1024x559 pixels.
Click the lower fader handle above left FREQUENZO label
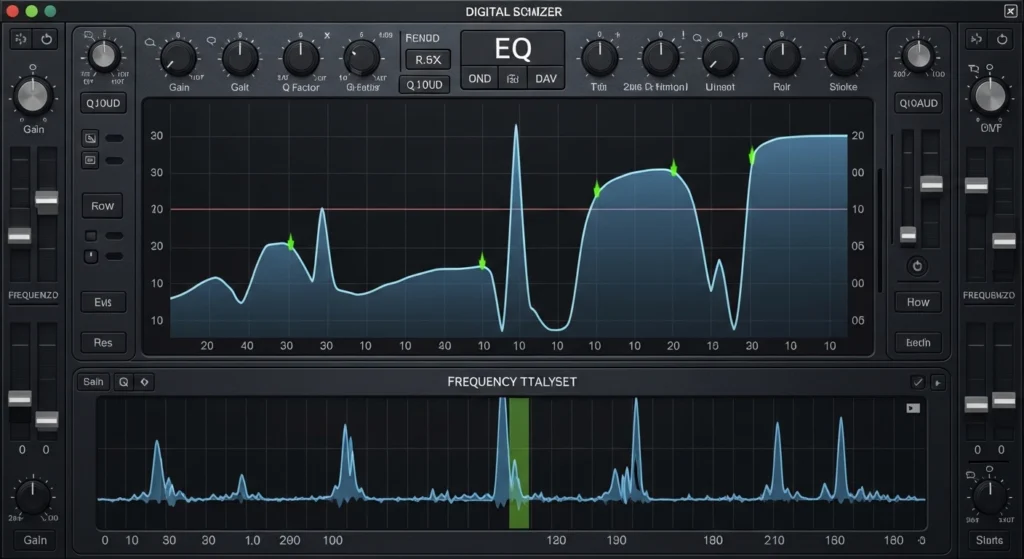click(x=20, y=236)
